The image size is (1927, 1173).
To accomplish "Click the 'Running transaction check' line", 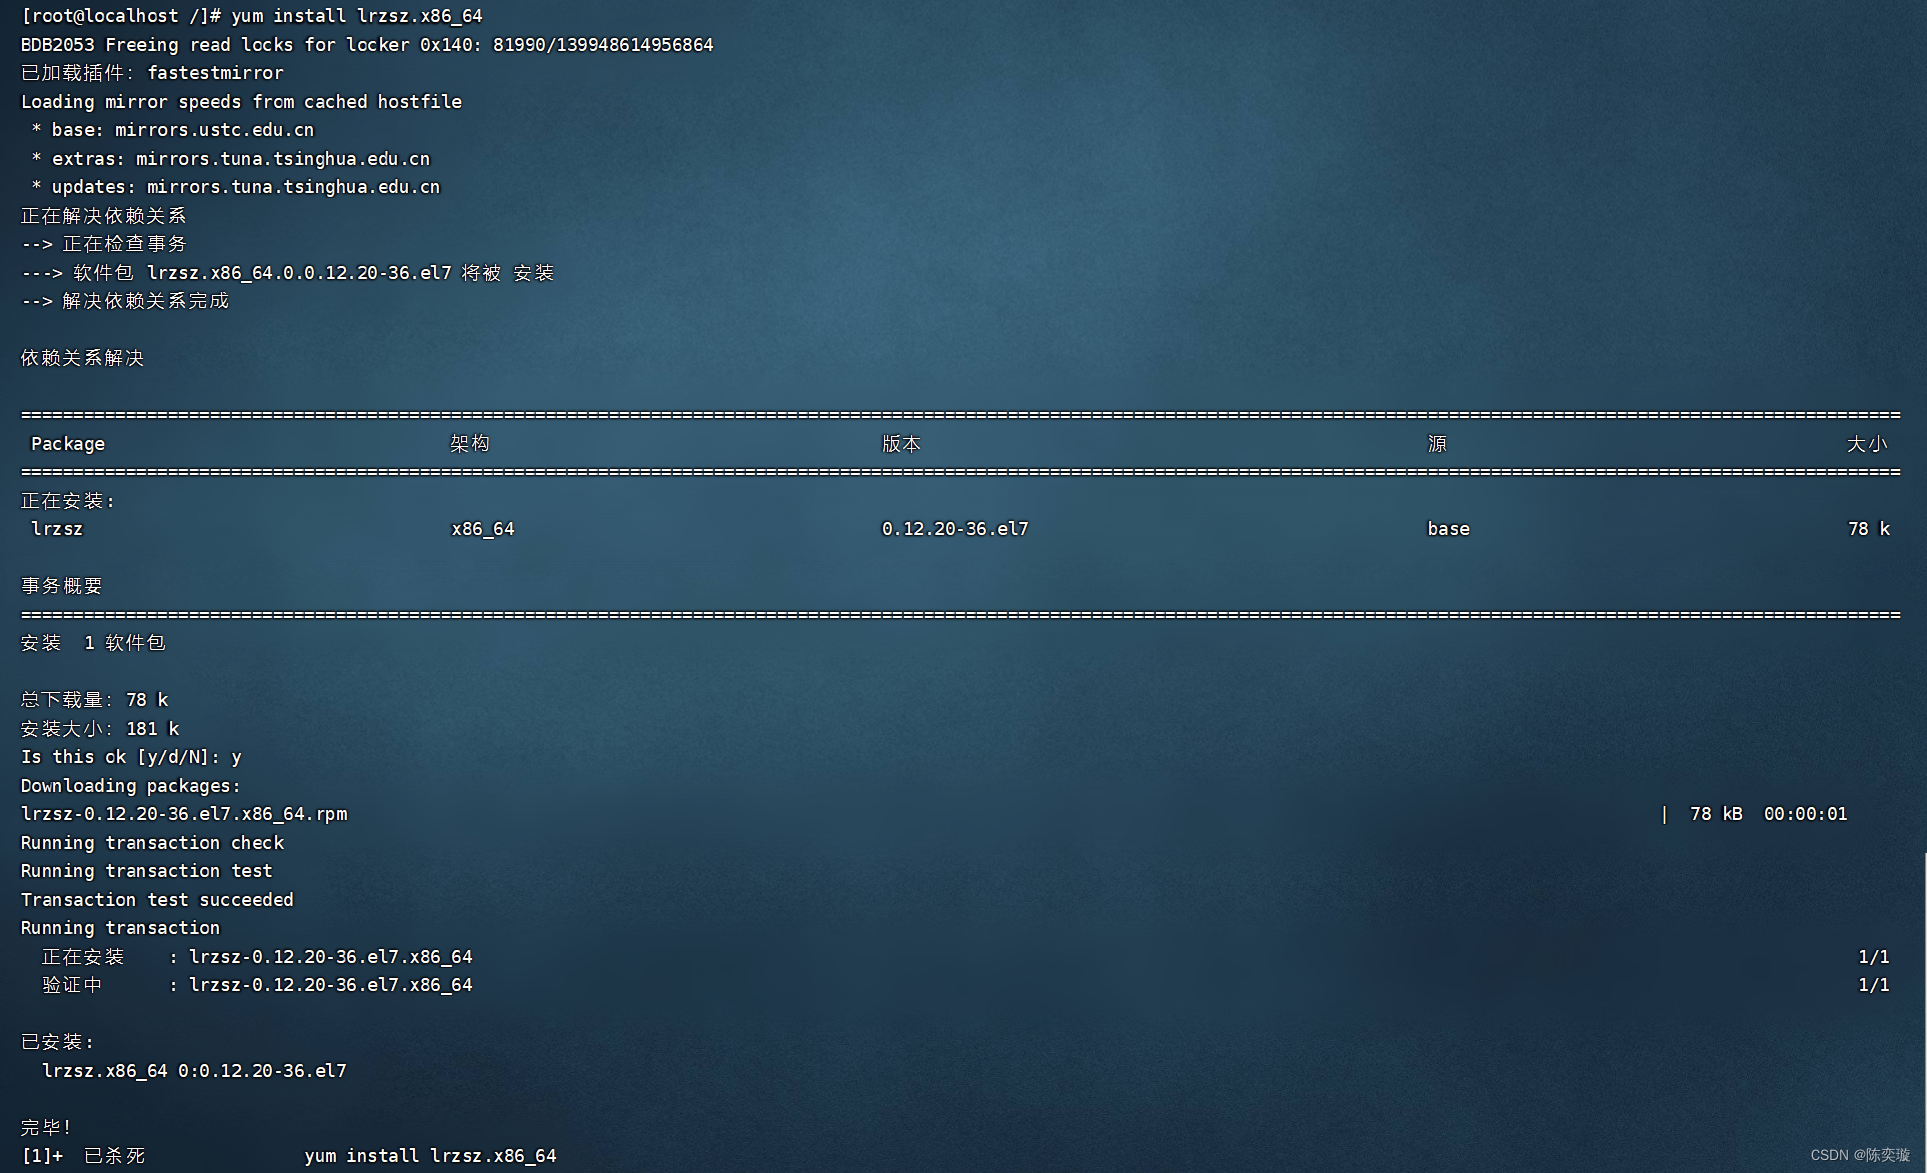I will point(152,843).
